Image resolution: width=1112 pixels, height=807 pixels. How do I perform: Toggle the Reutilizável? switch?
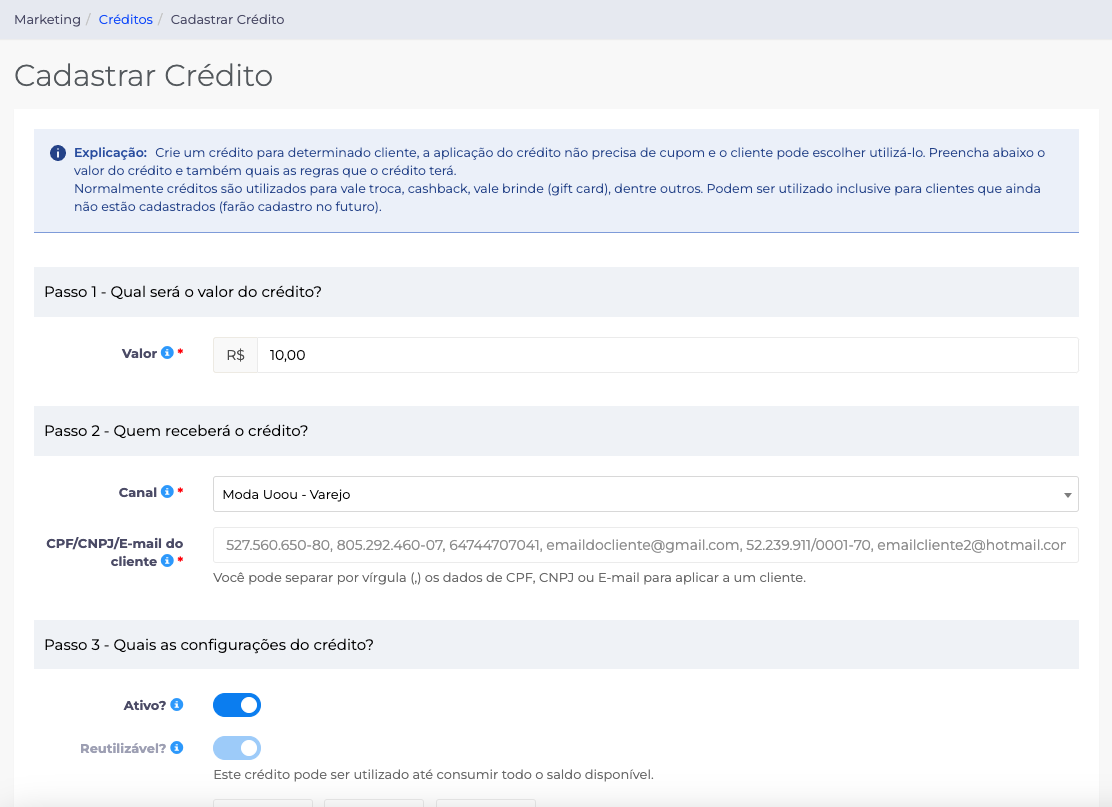[x=237, y=748]
